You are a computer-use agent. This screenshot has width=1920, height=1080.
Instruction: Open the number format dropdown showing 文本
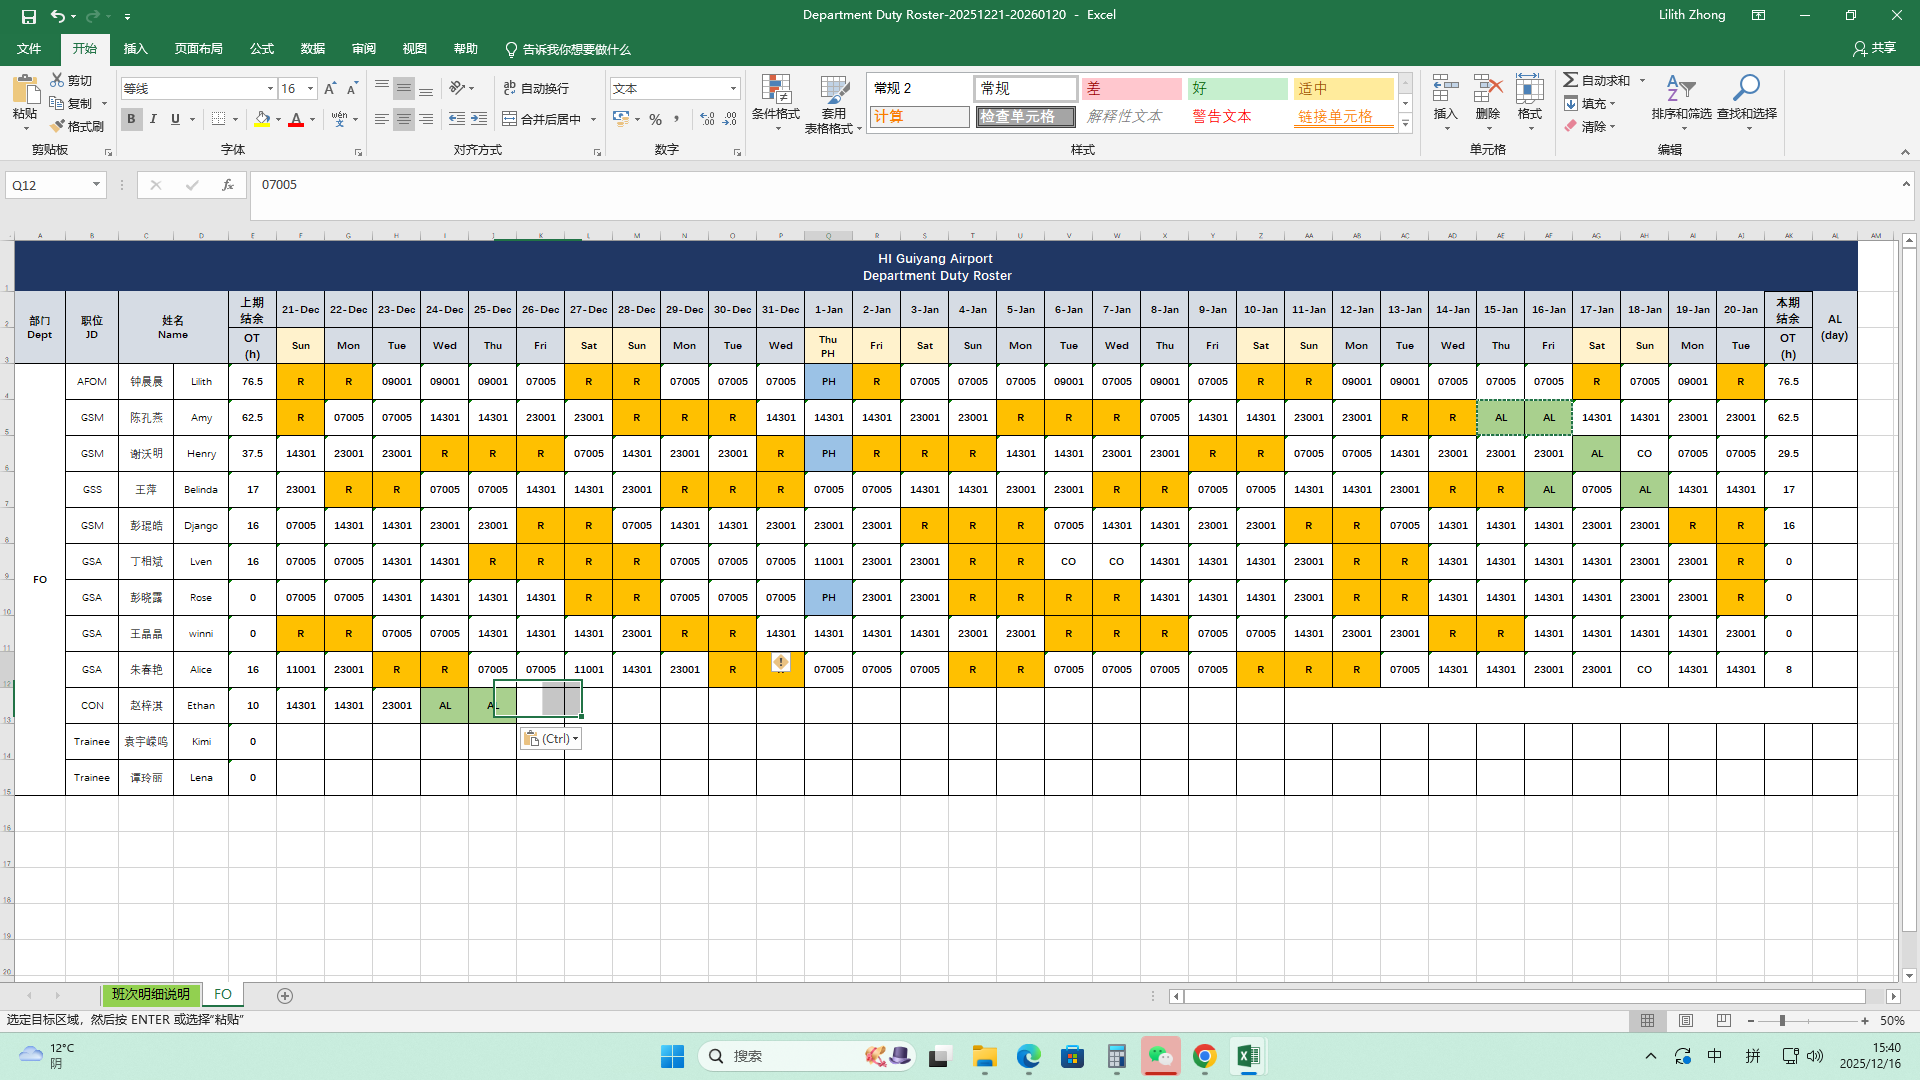[x=733, y=89]
